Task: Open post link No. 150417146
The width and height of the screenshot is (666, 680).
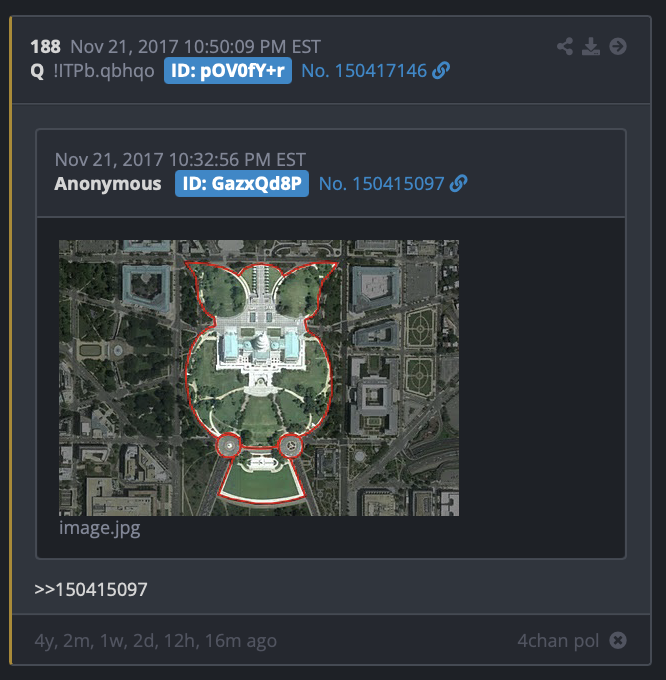Action: (364, 71)
